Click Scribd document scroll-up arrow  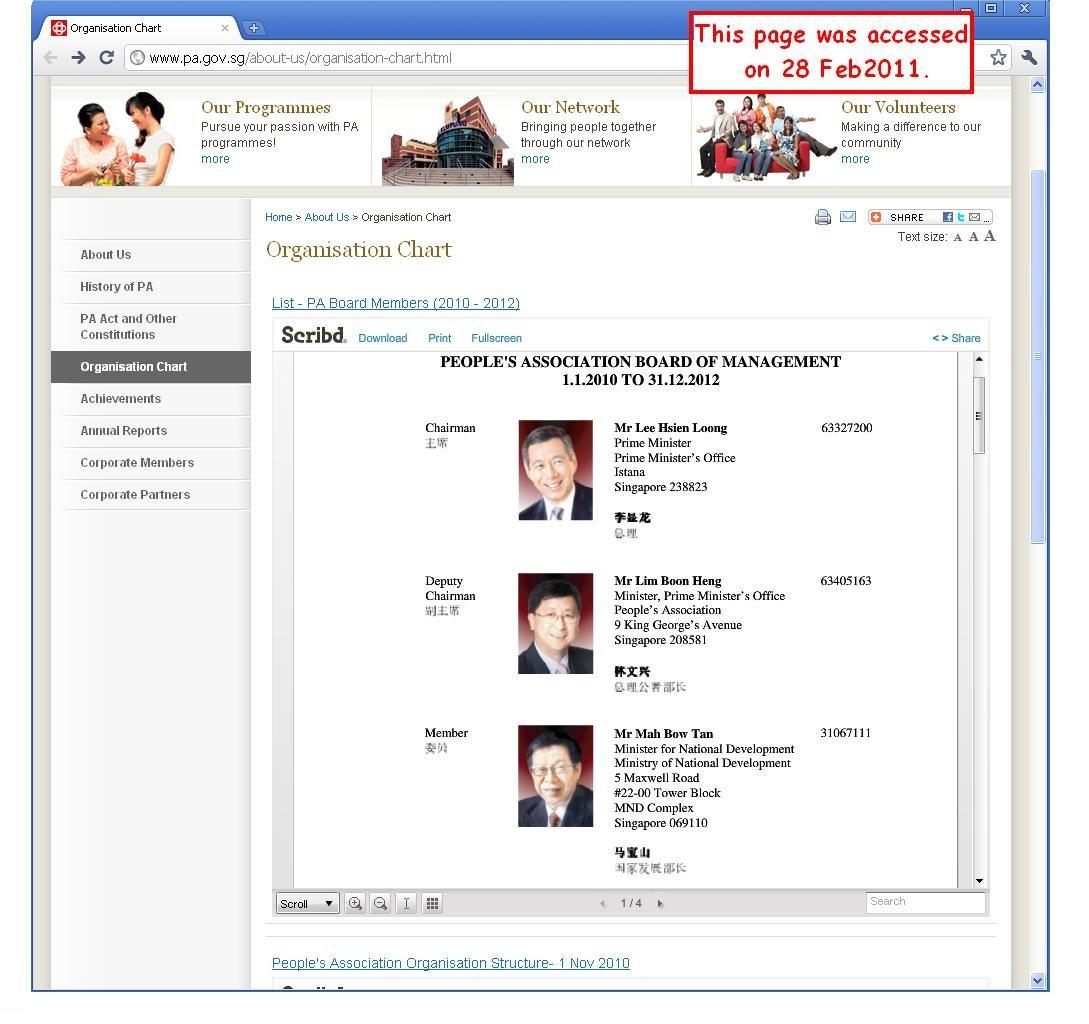pos(979,359)
